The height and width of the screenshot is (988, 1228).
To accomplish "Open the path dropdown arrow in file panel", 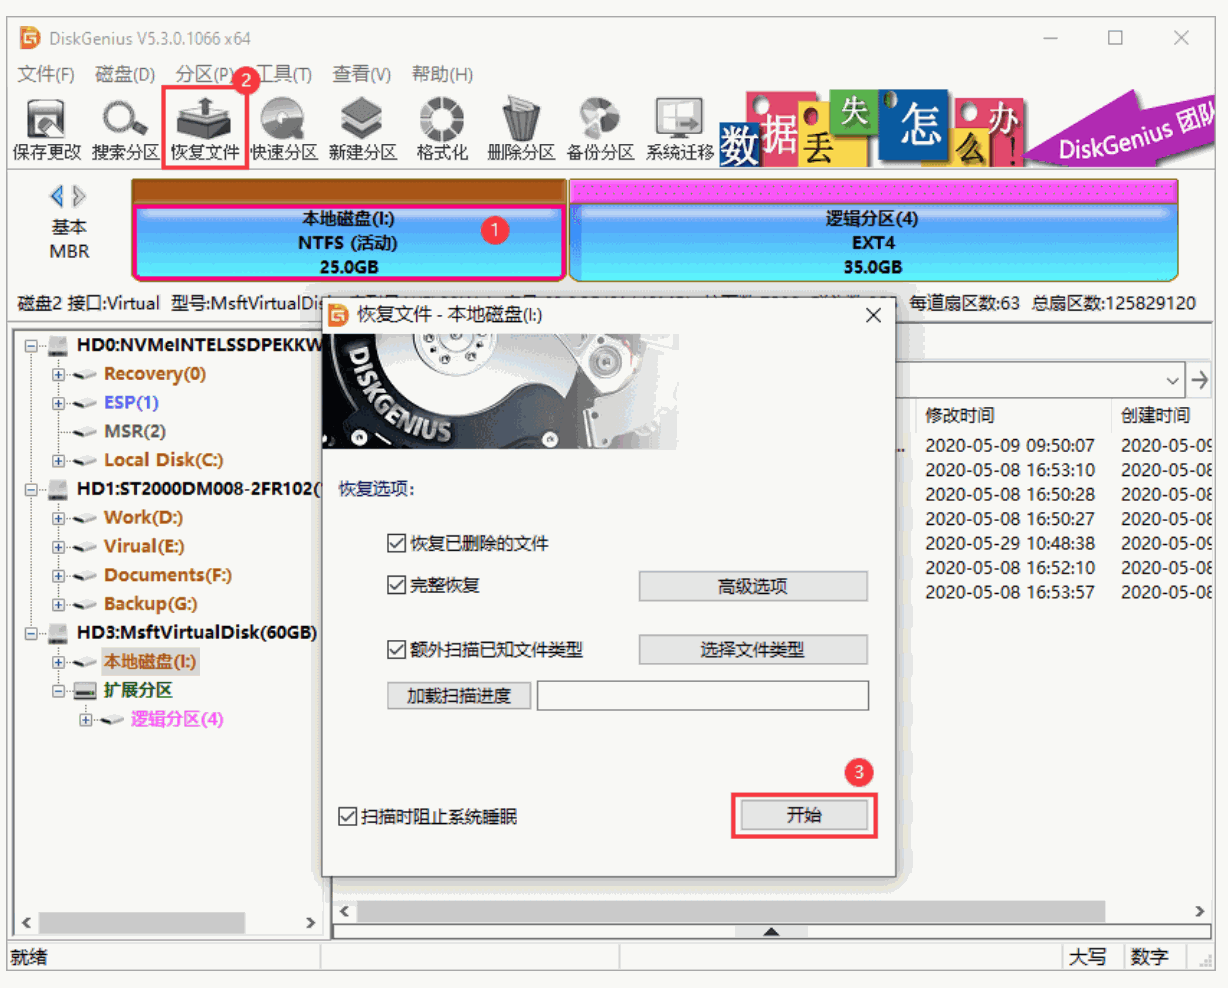I will point(1172,380).
